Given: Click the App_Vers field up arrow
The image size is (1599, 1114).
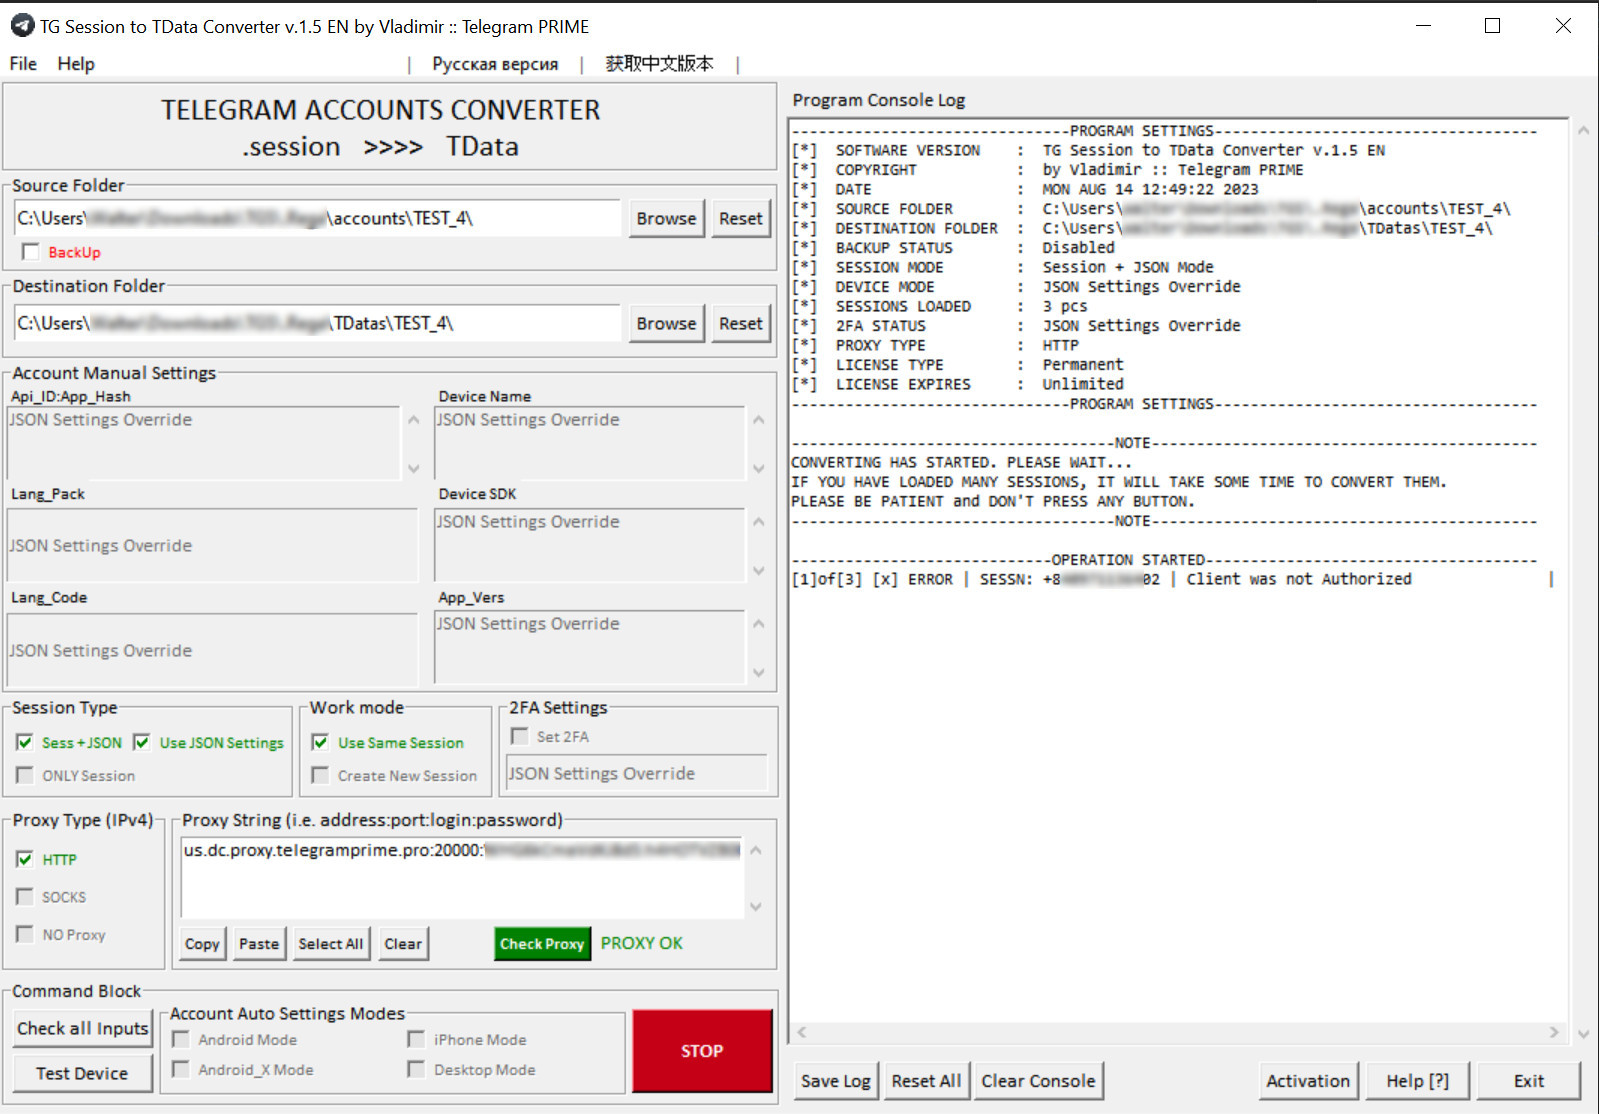Looking at the screenshot, I should 759,624.
